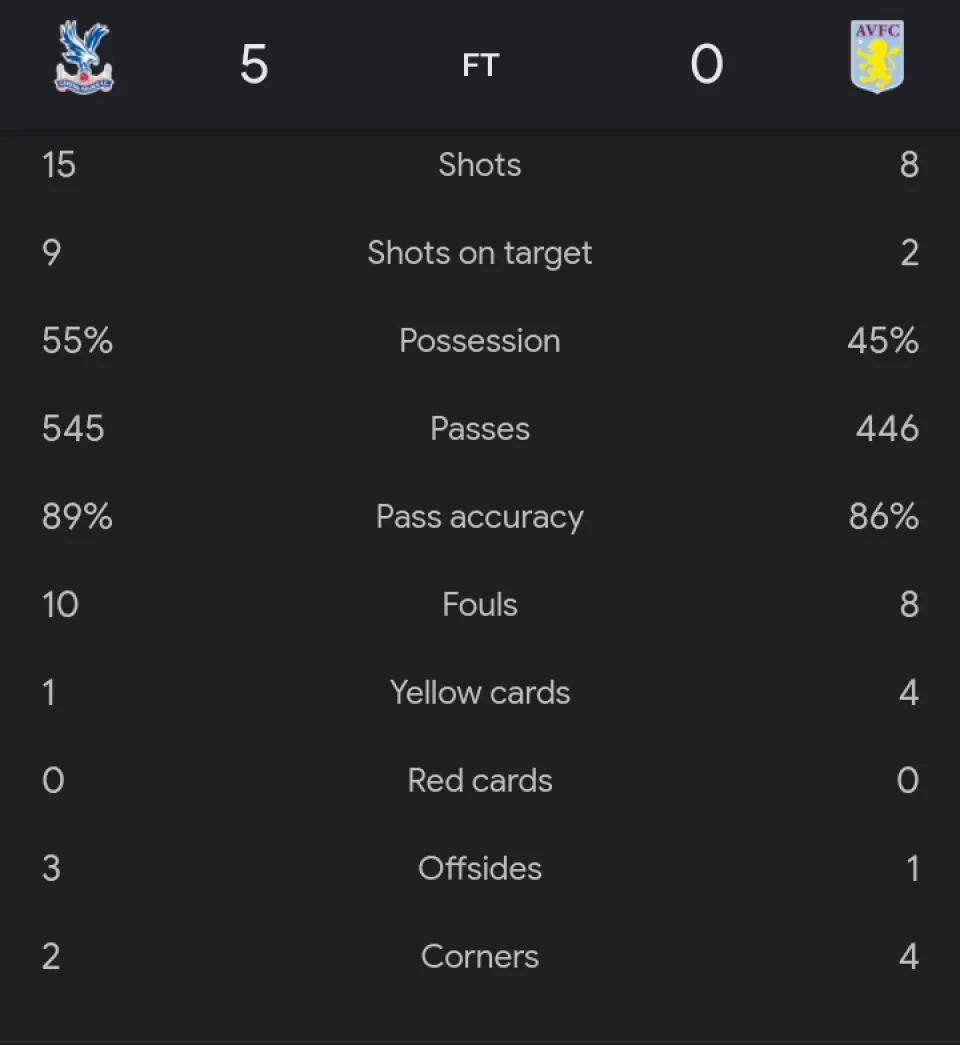Select the 89% home pass accuracy value
960x1045 pixels.
77,517
